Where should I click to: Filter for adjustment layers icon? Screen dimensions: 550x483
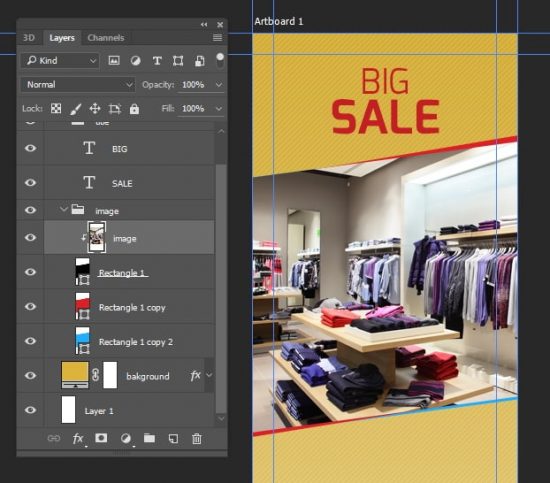tap(135, 61)
